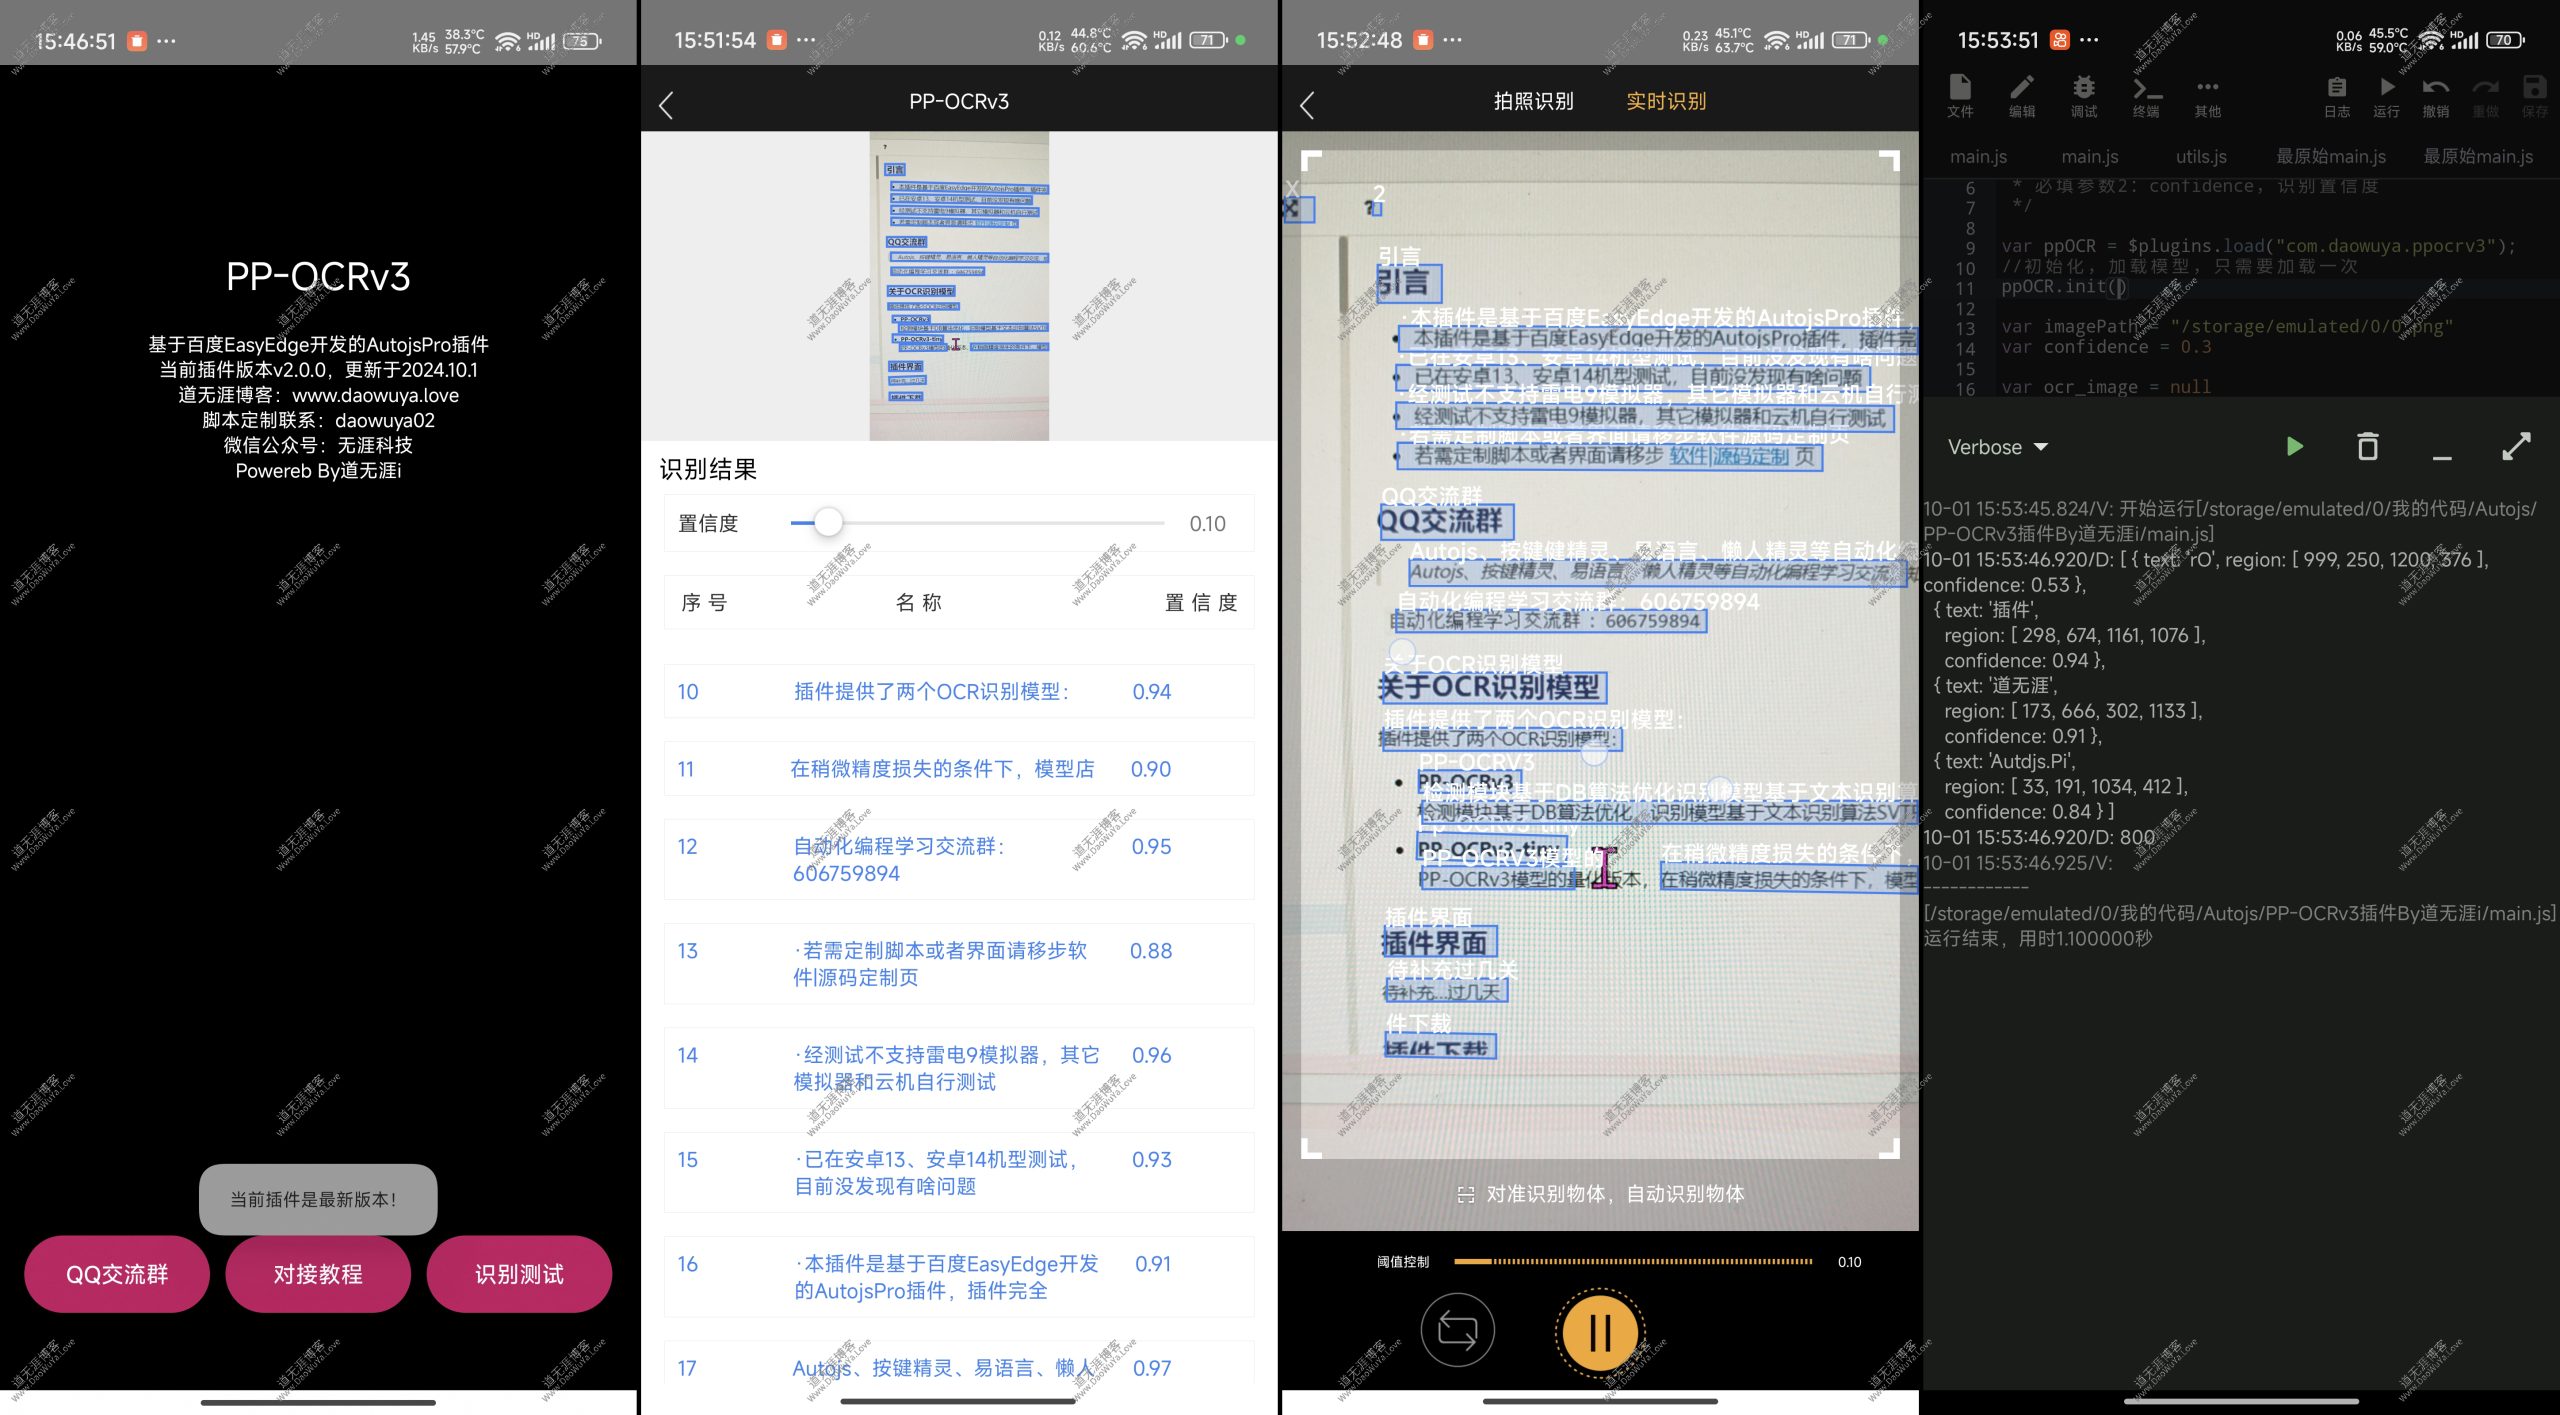This screenshot has height=1415, width=2560.
Task: Select result row 13 若需定制脚本或者界面
Action: point(959,963)
